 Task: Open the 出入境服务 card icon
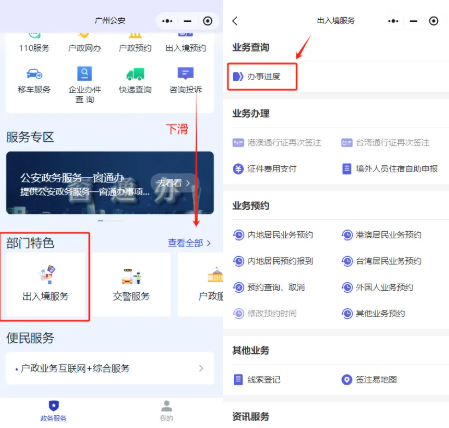pos(46,274)
